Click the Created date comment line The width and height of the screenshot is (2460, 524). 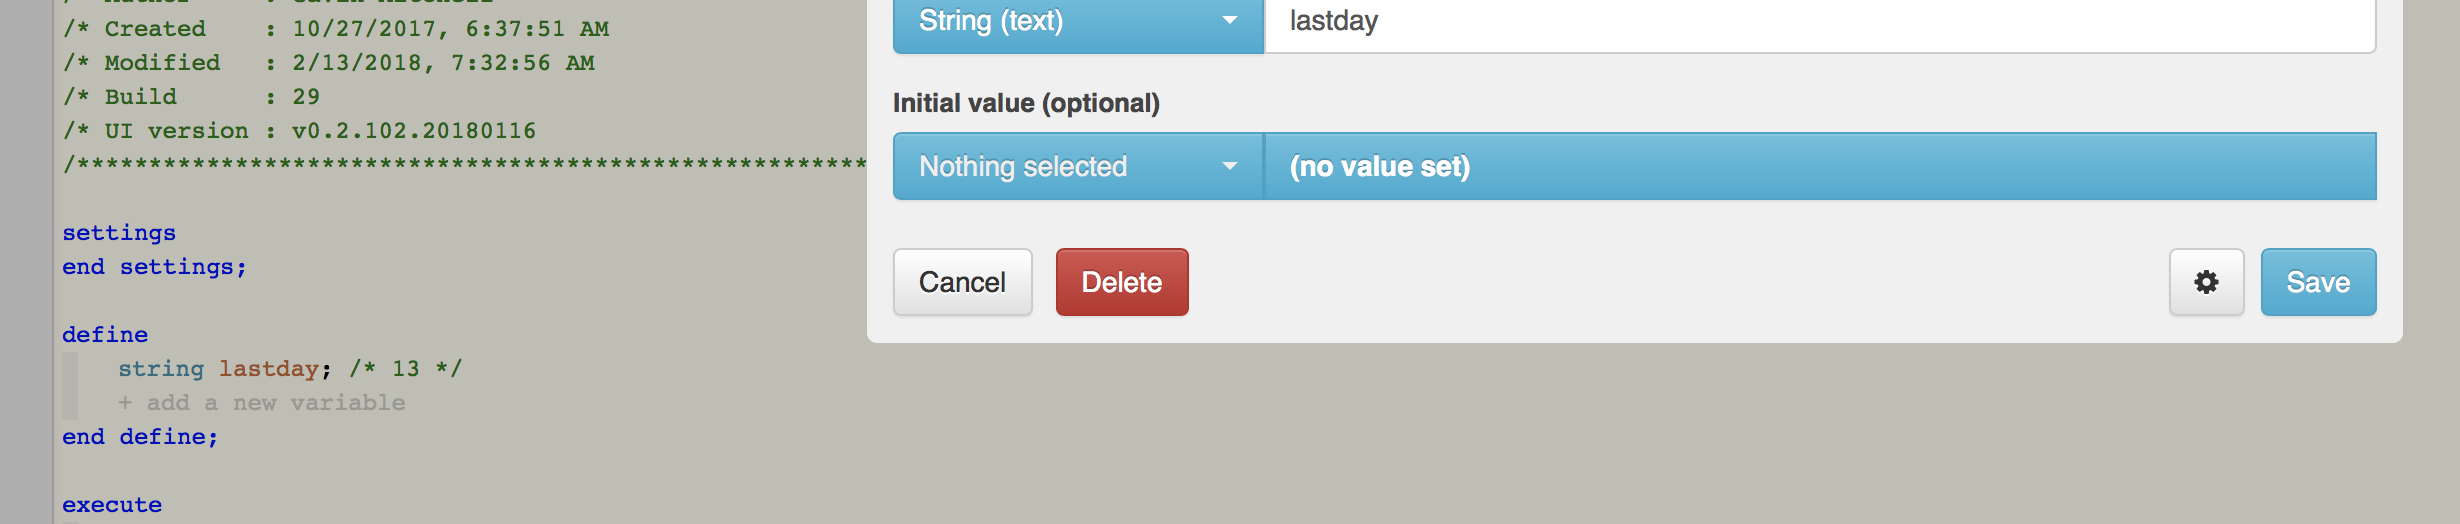(x=336, y=29)
